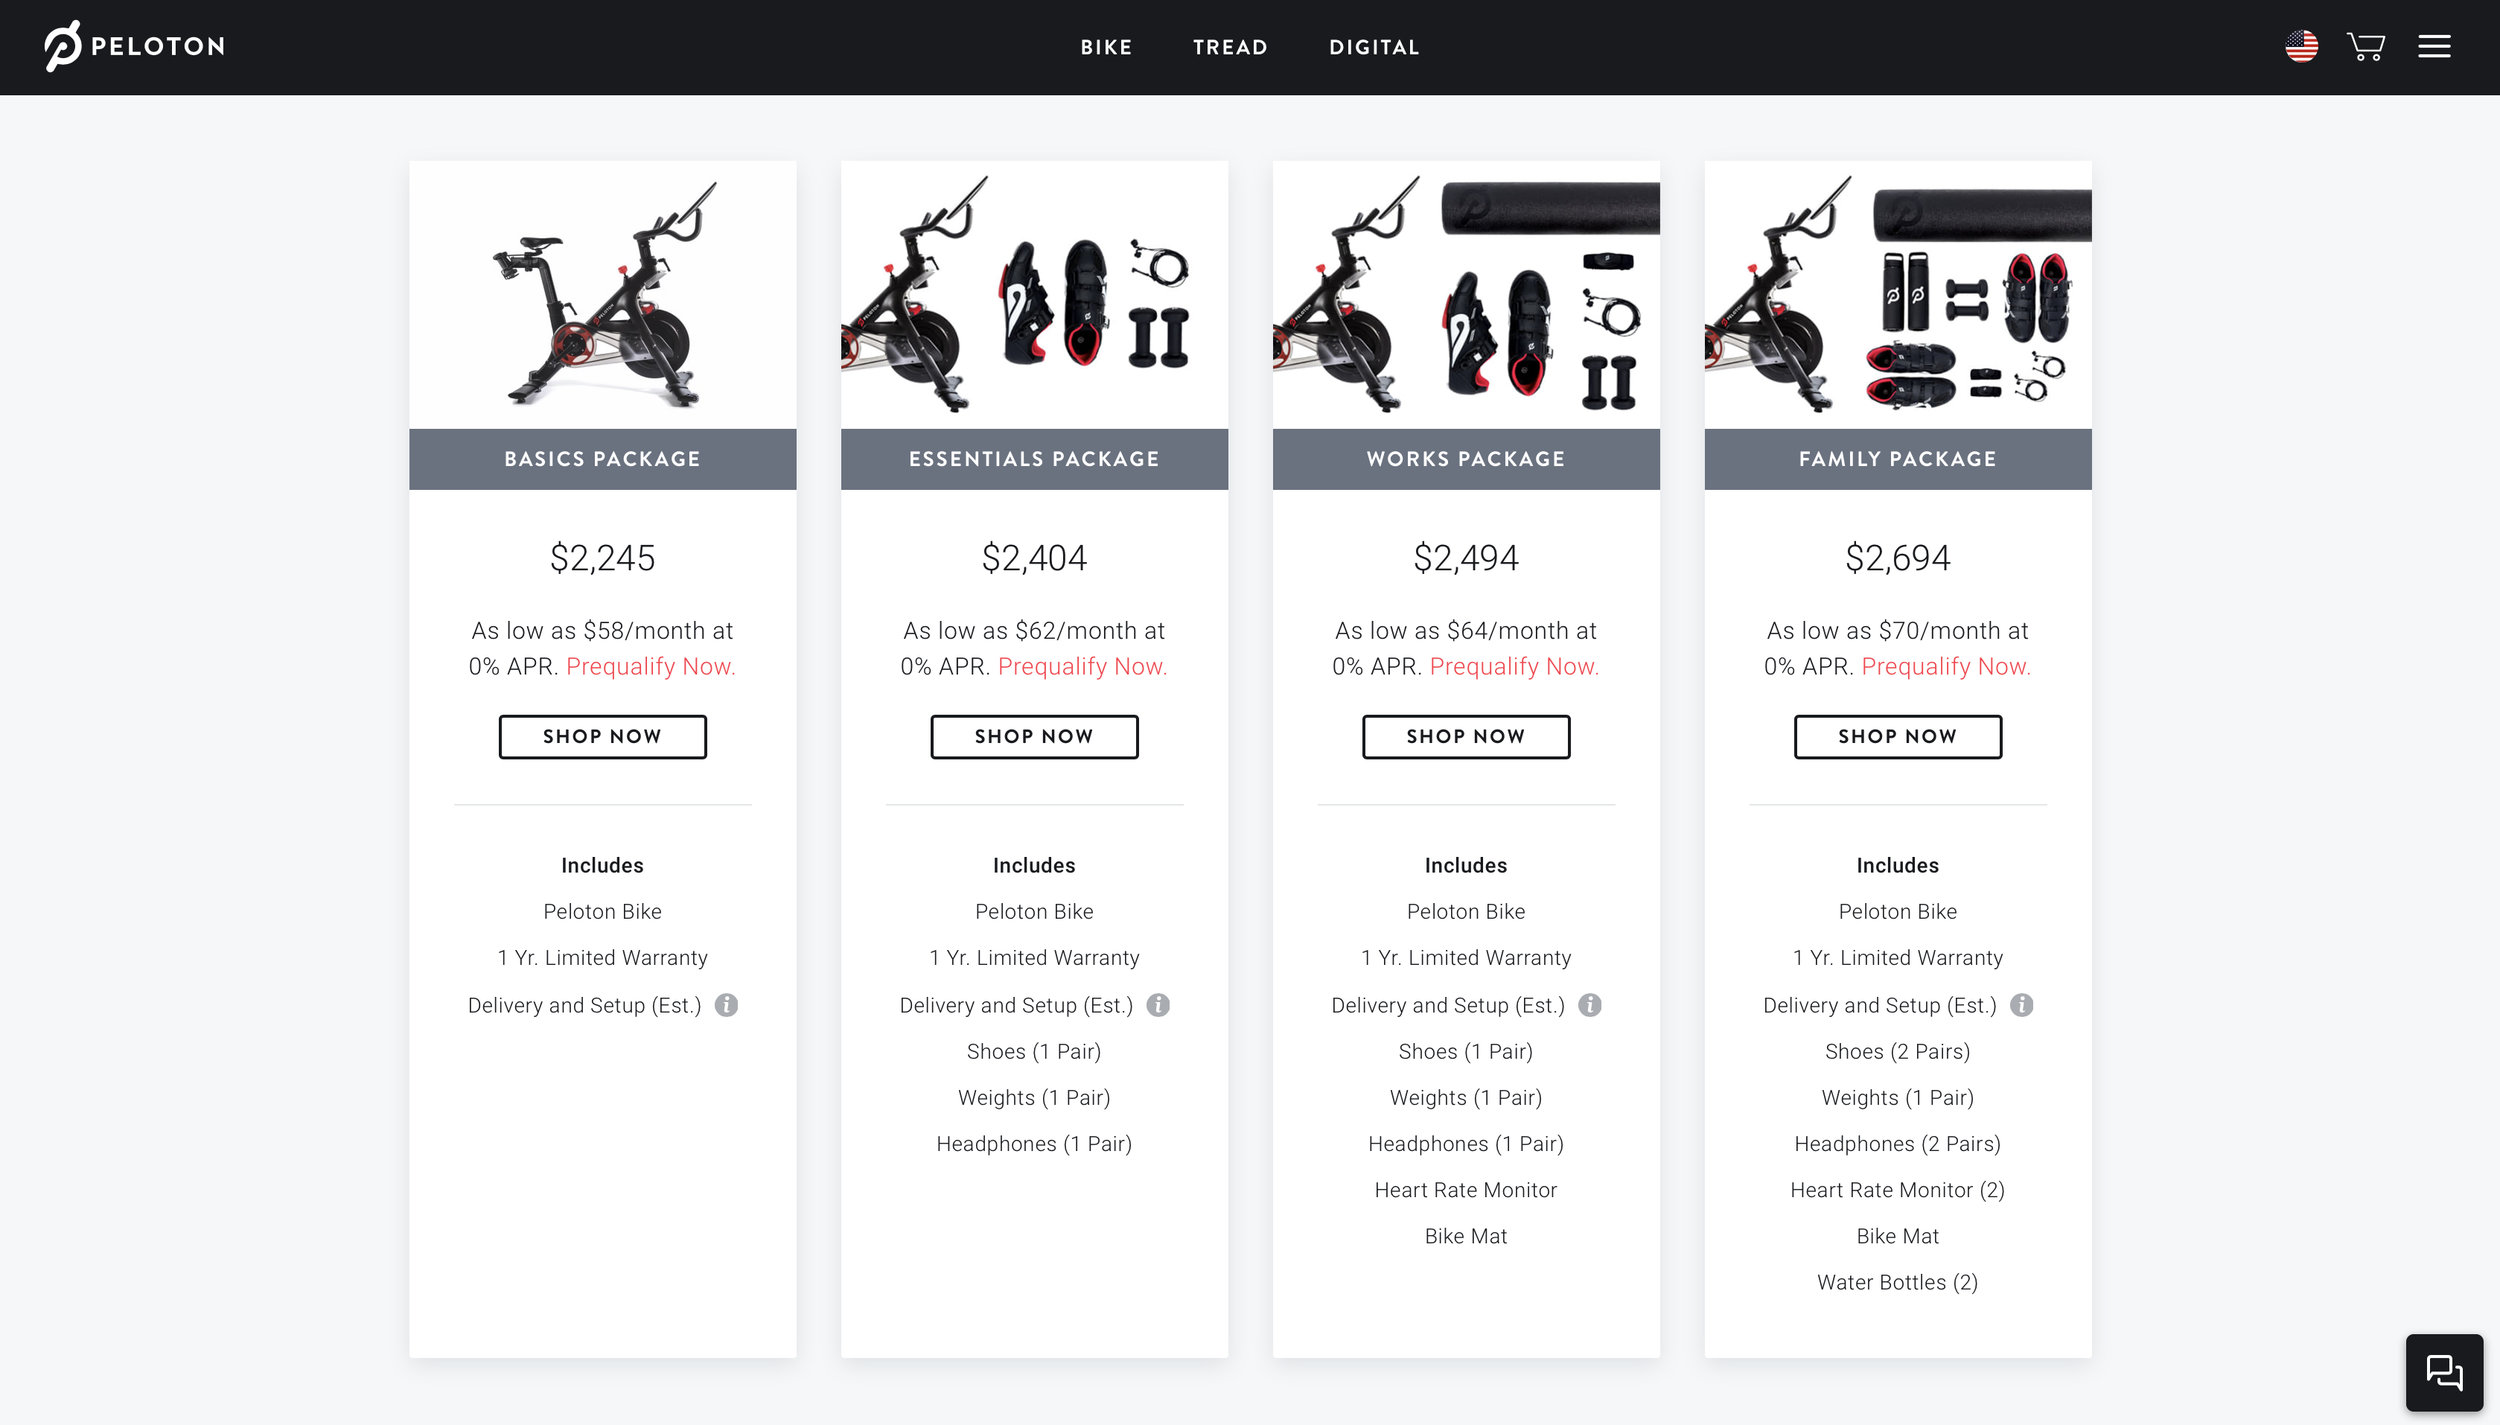Click Prequalify Now under the $2,494 price
The image size is (2500, 1425).
click(x=1515, y=667)
